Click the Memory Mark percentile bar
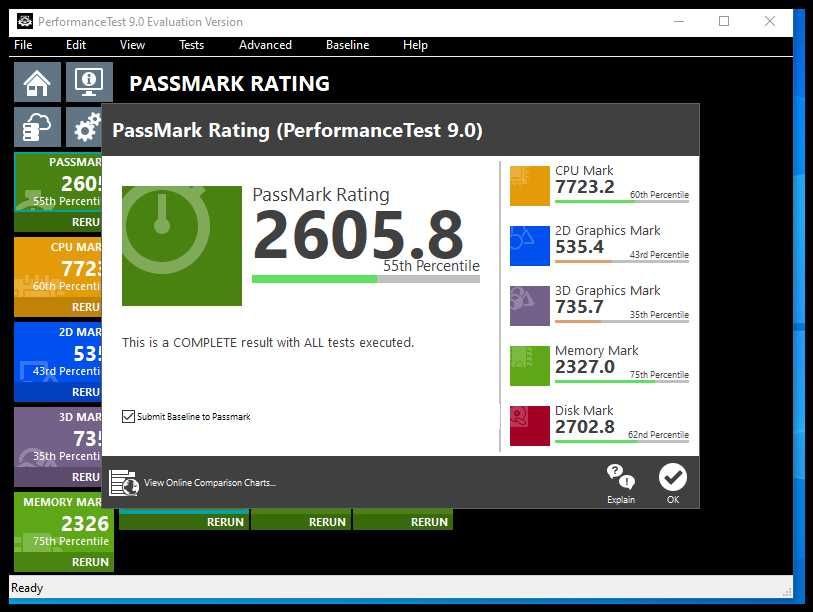The image size is (813, 612). (x=622, y=381)
